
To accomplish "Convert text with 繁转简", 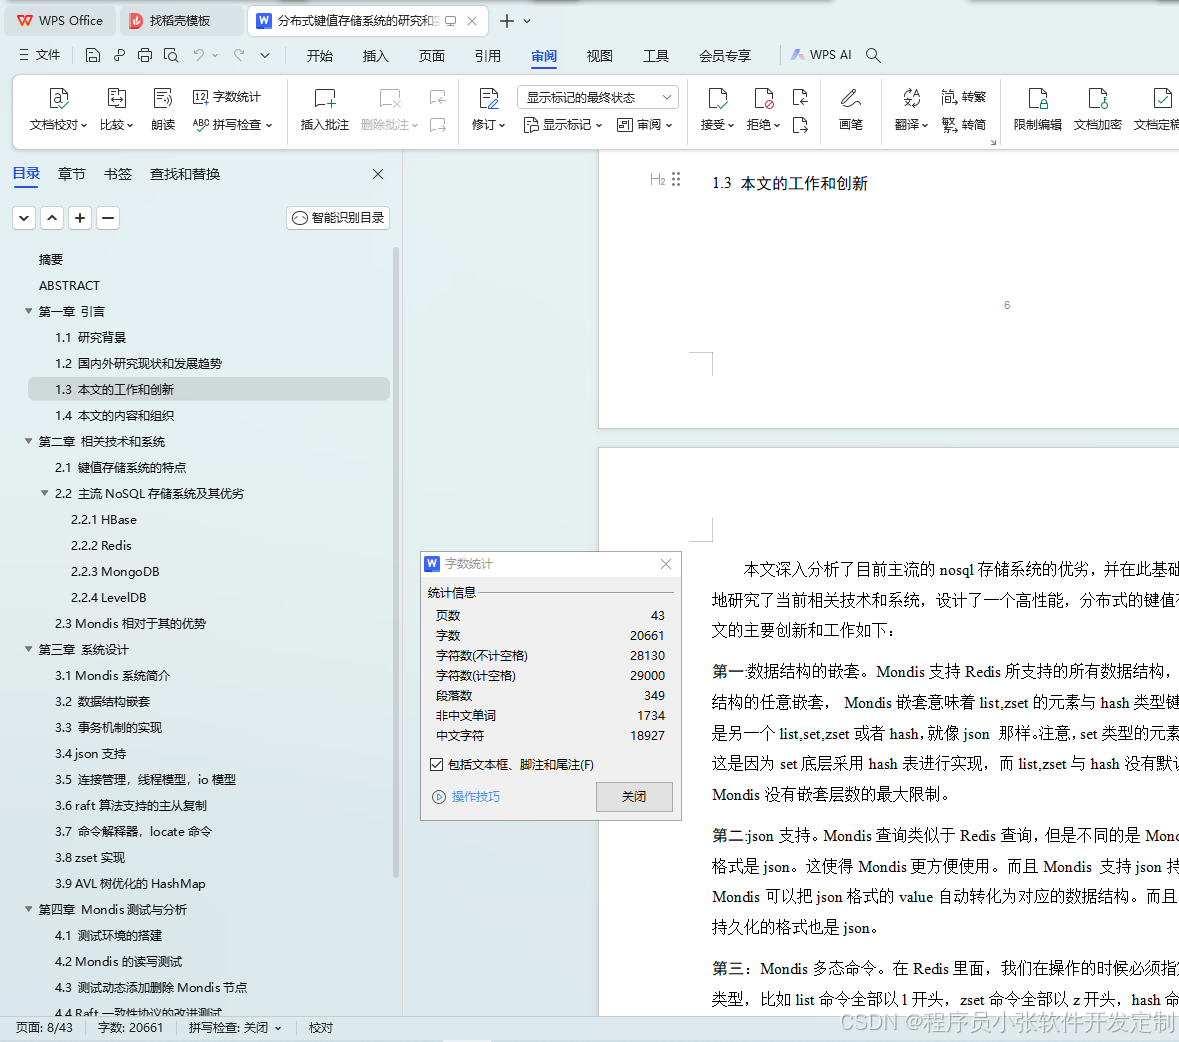I will [963, 125].
